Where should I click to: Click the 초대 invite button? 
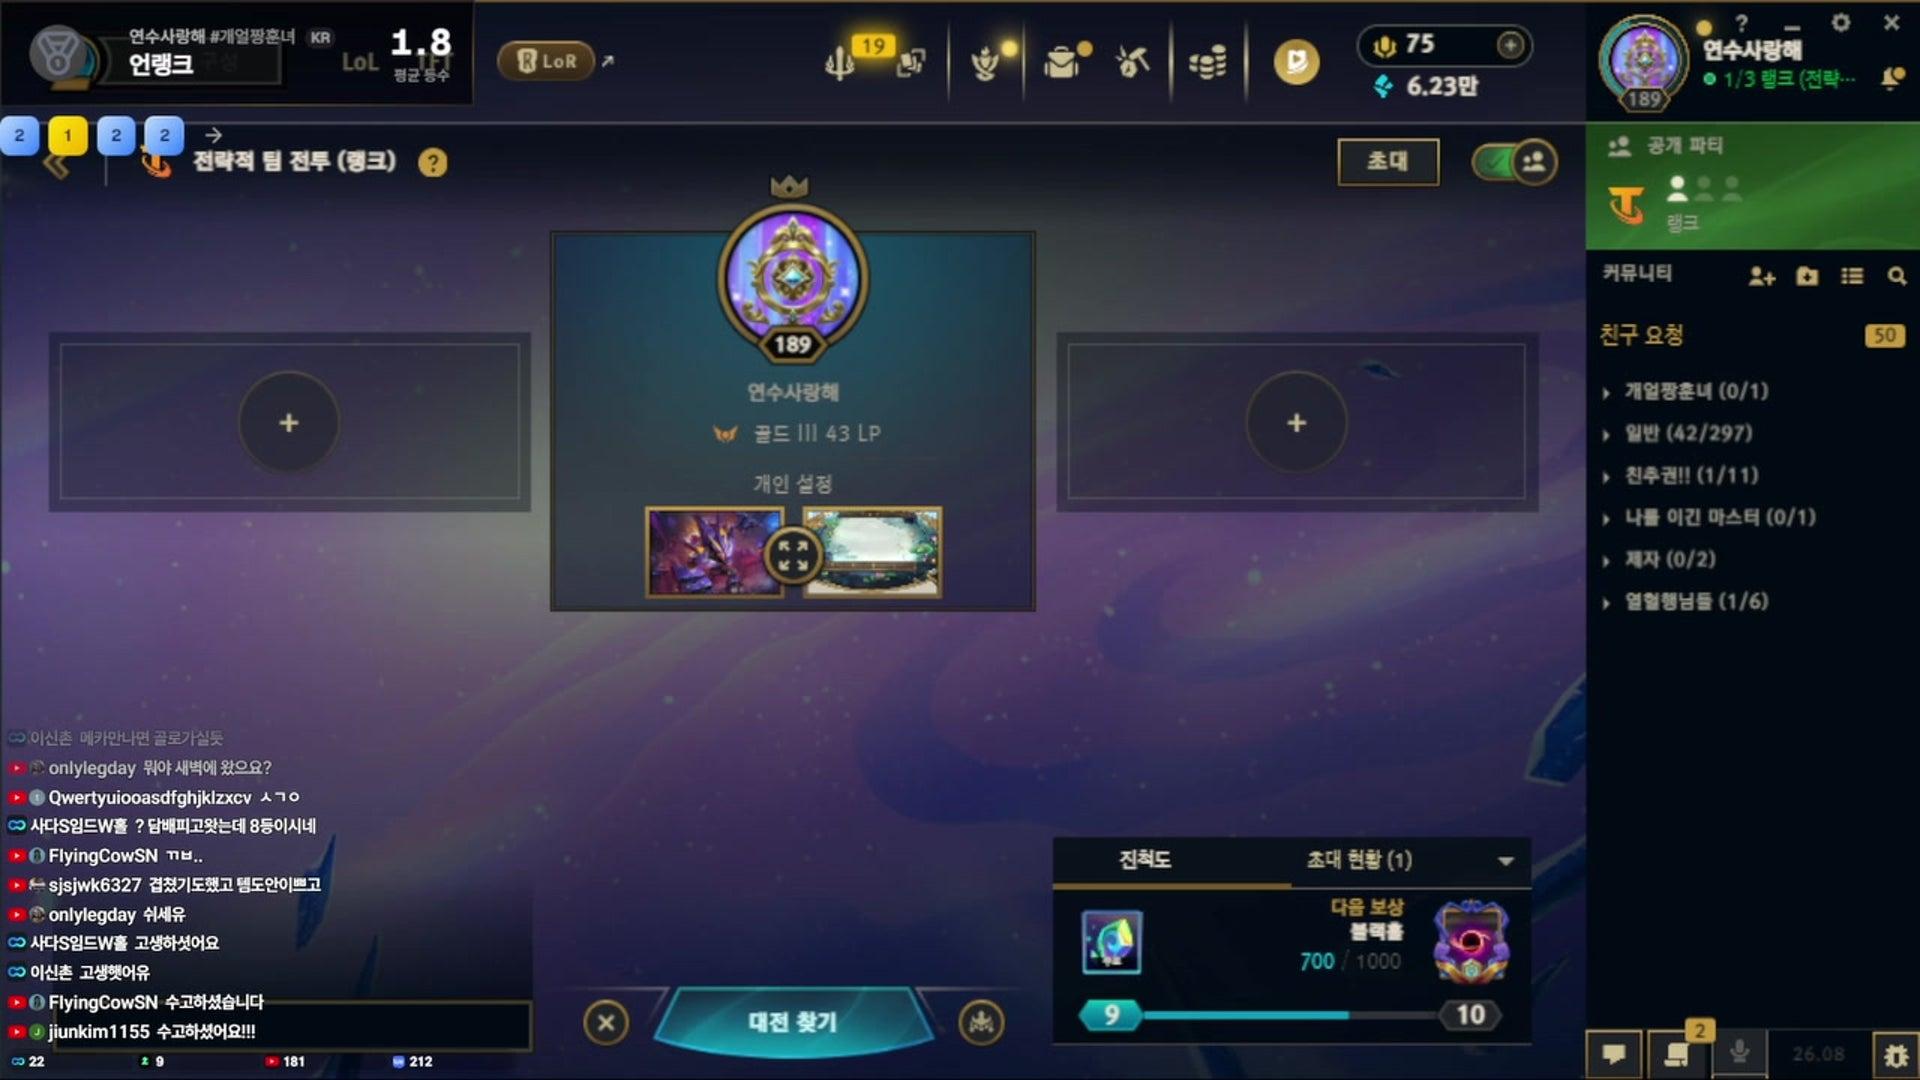pyautogui.click(x=1388, y=161)
